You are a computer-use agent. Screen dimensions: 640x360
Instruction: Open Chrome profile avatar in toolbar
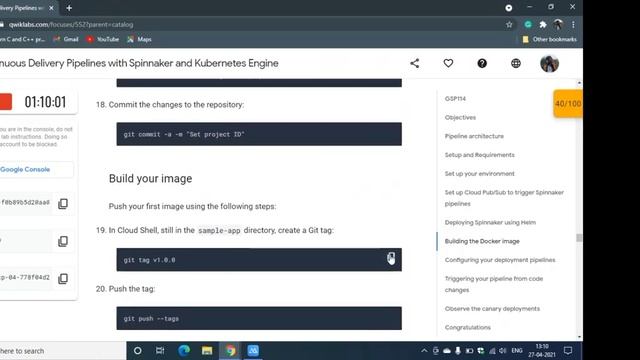tap(558, 24)
